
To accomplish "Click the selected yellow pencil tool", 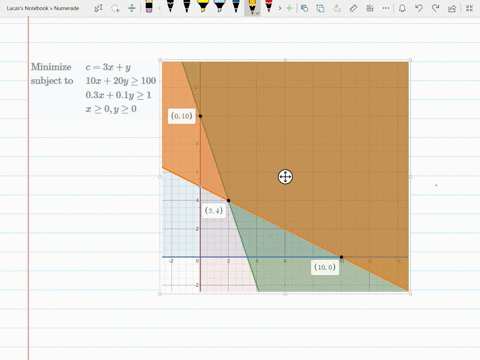I will [252, 7].
